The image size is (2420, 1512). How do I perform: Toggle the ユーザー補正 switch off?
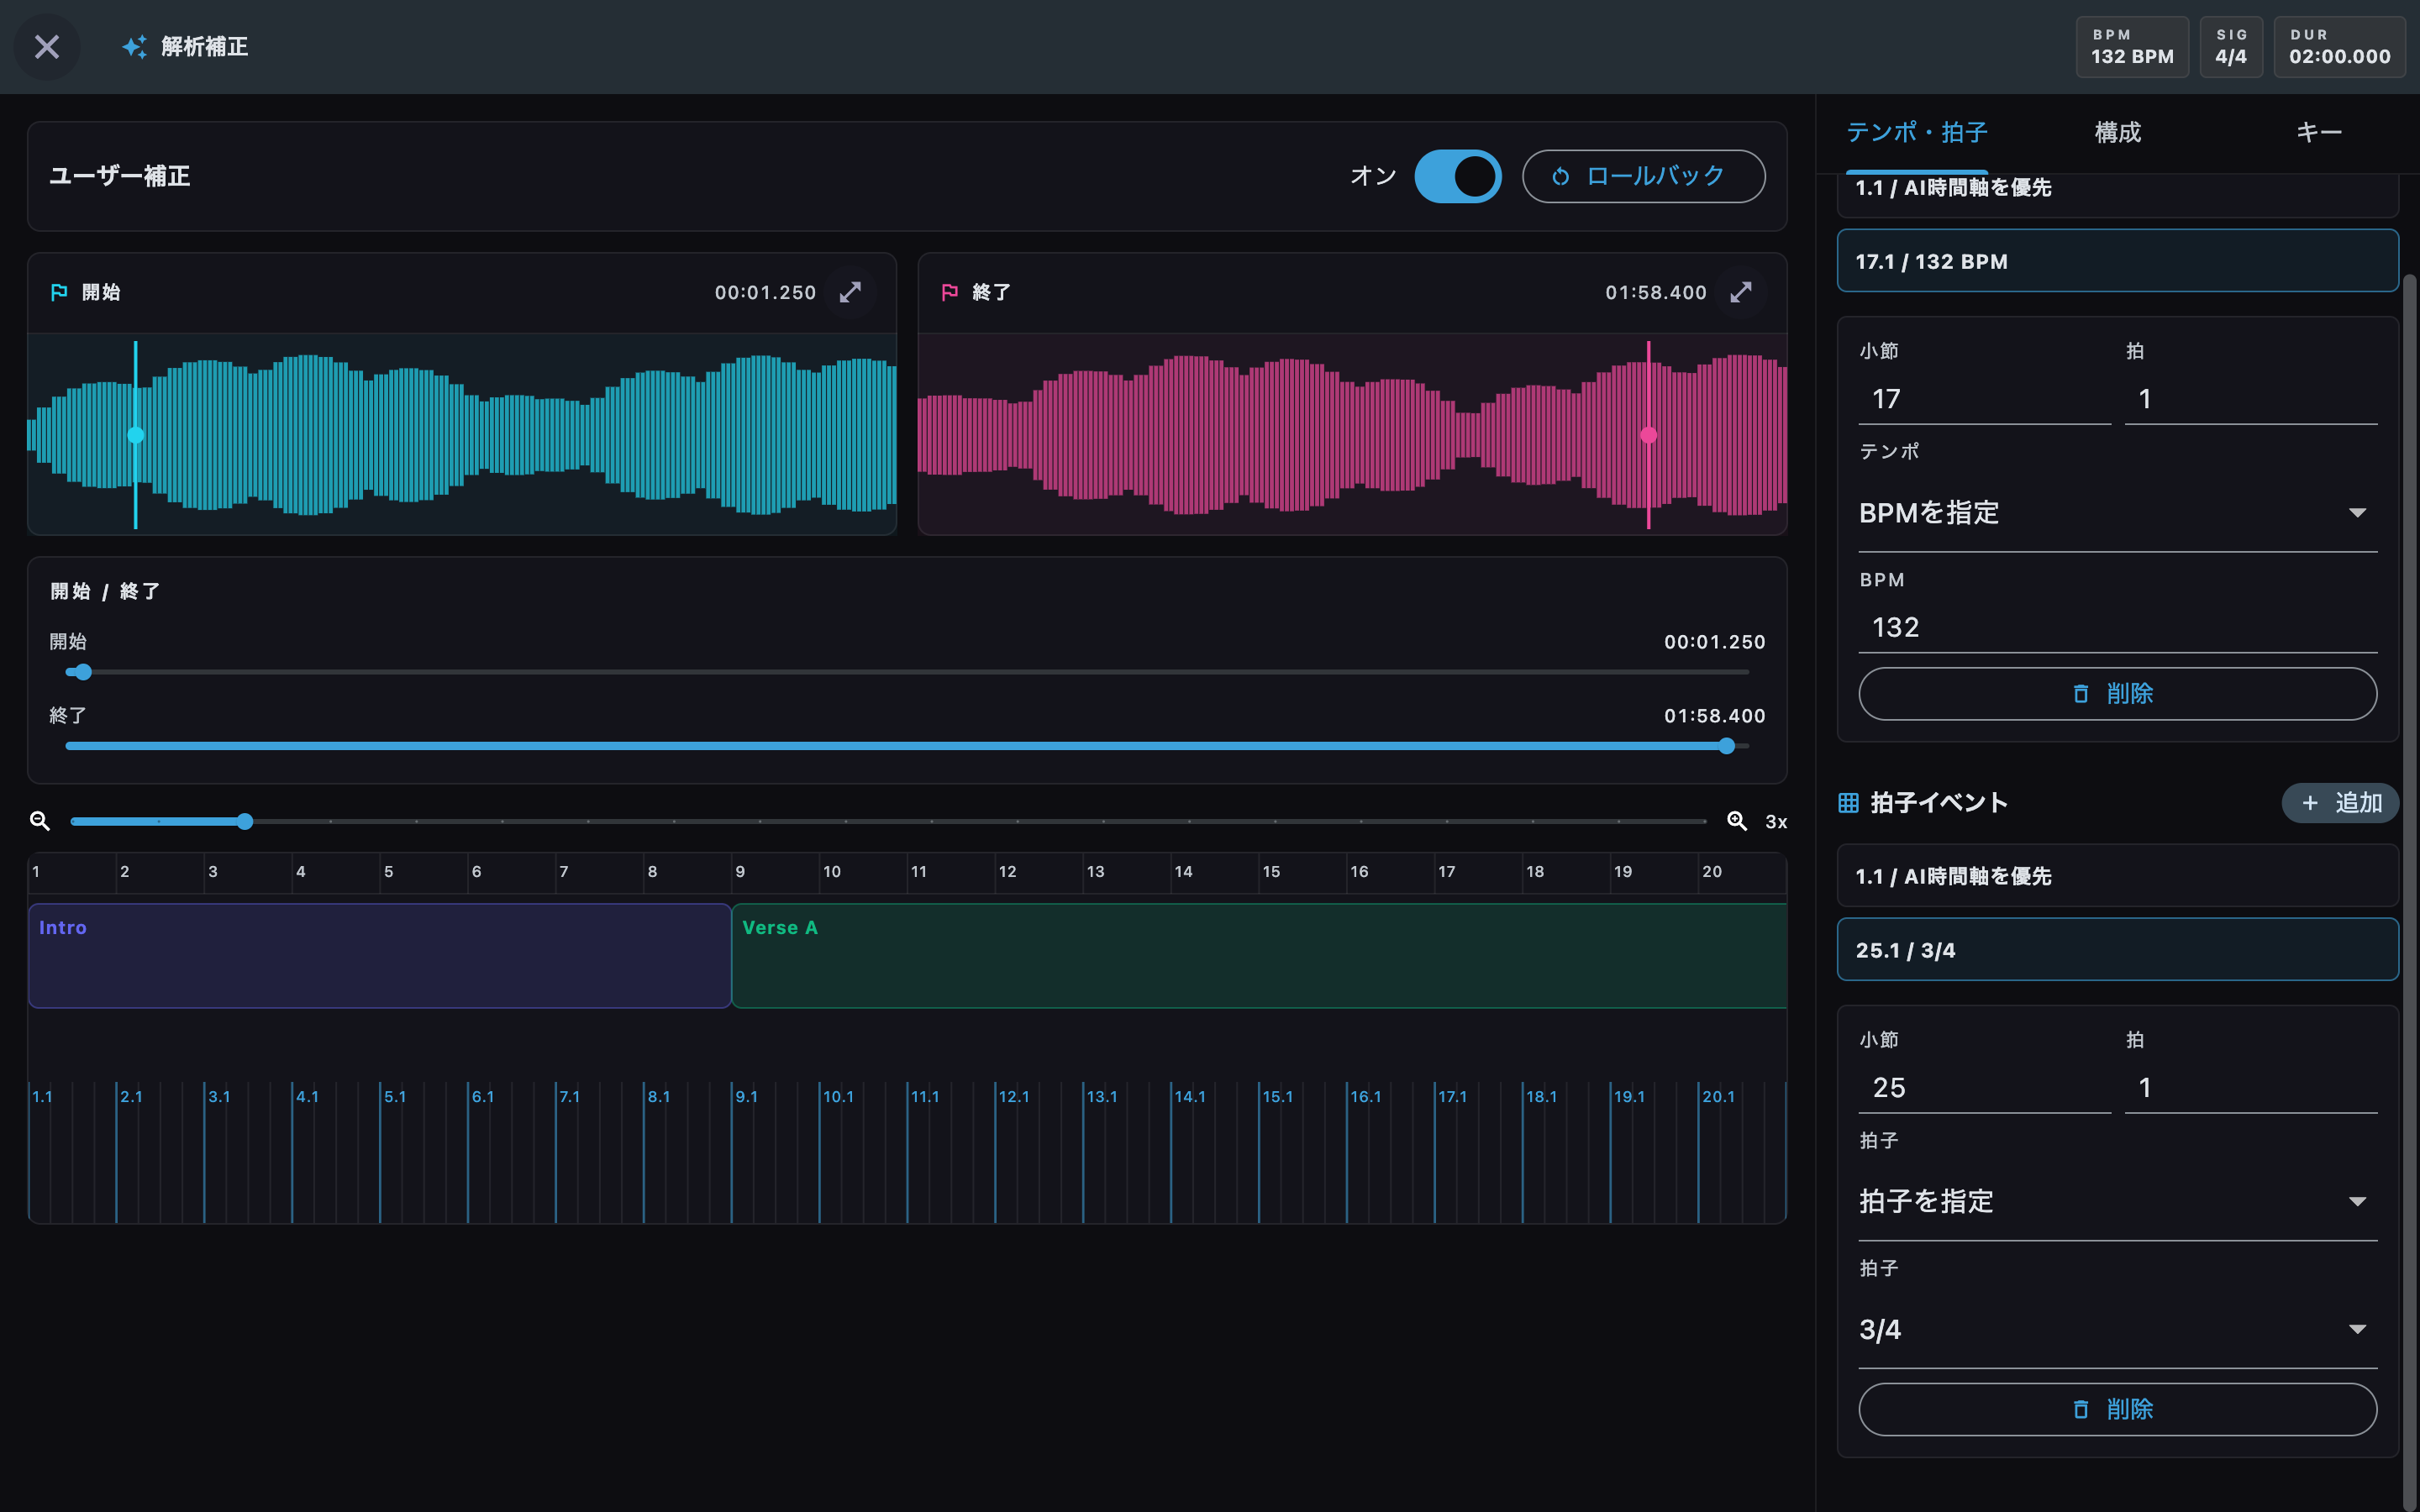pyautogui.click(x=1457, y=176)
